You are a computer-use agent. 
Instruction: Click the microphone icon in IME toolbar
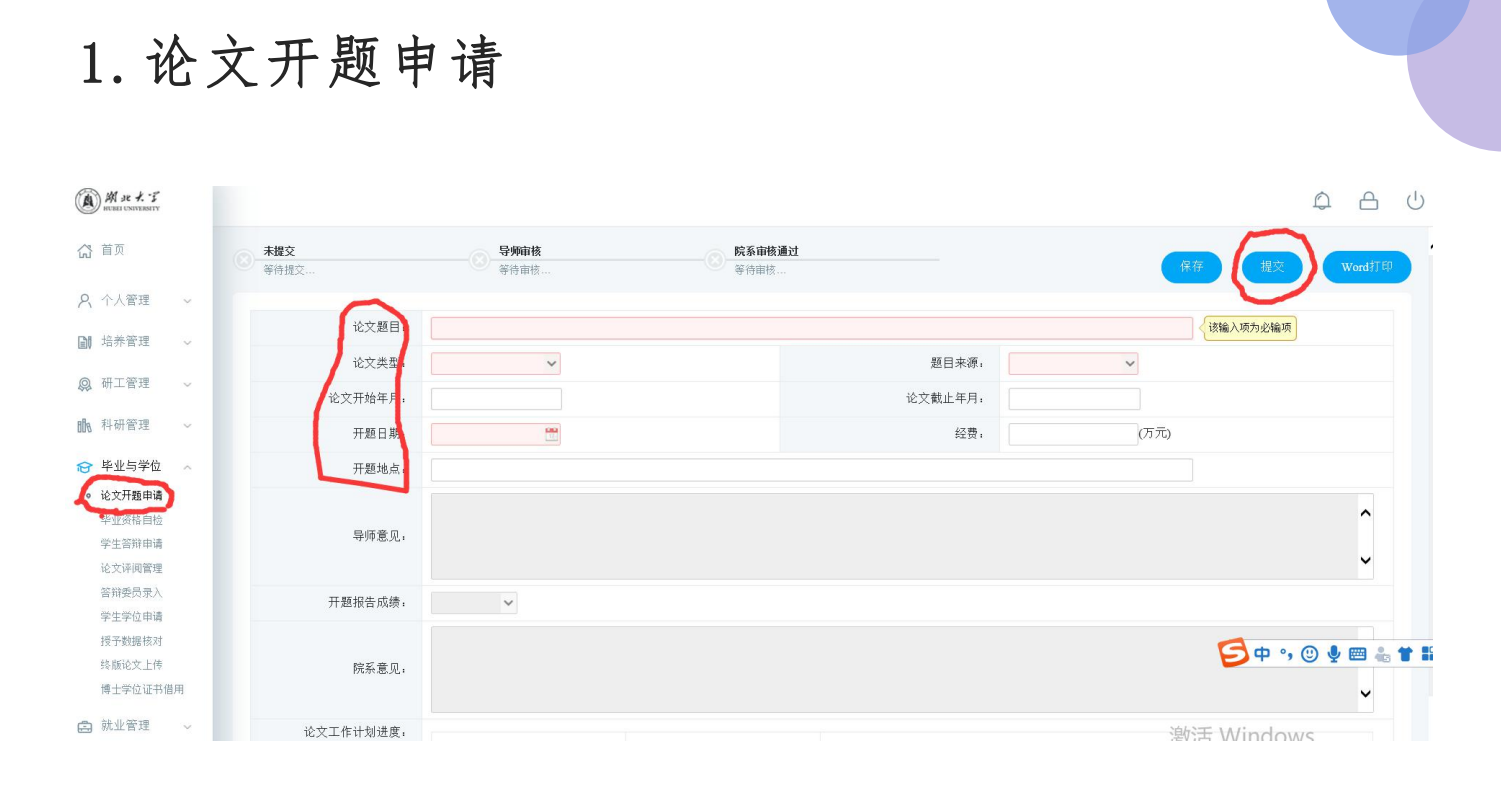[x=1334, y=654]
